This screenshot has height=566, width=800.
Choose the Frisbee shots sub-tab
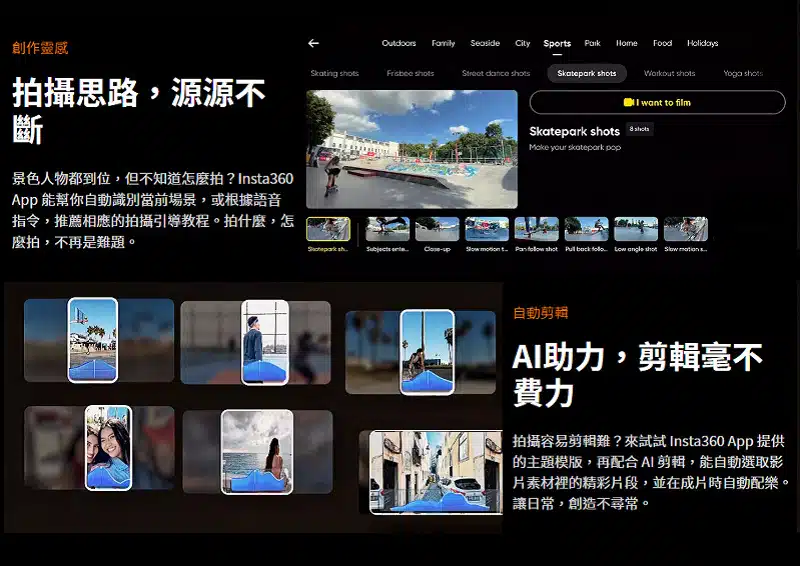click(x=410, y=74)
